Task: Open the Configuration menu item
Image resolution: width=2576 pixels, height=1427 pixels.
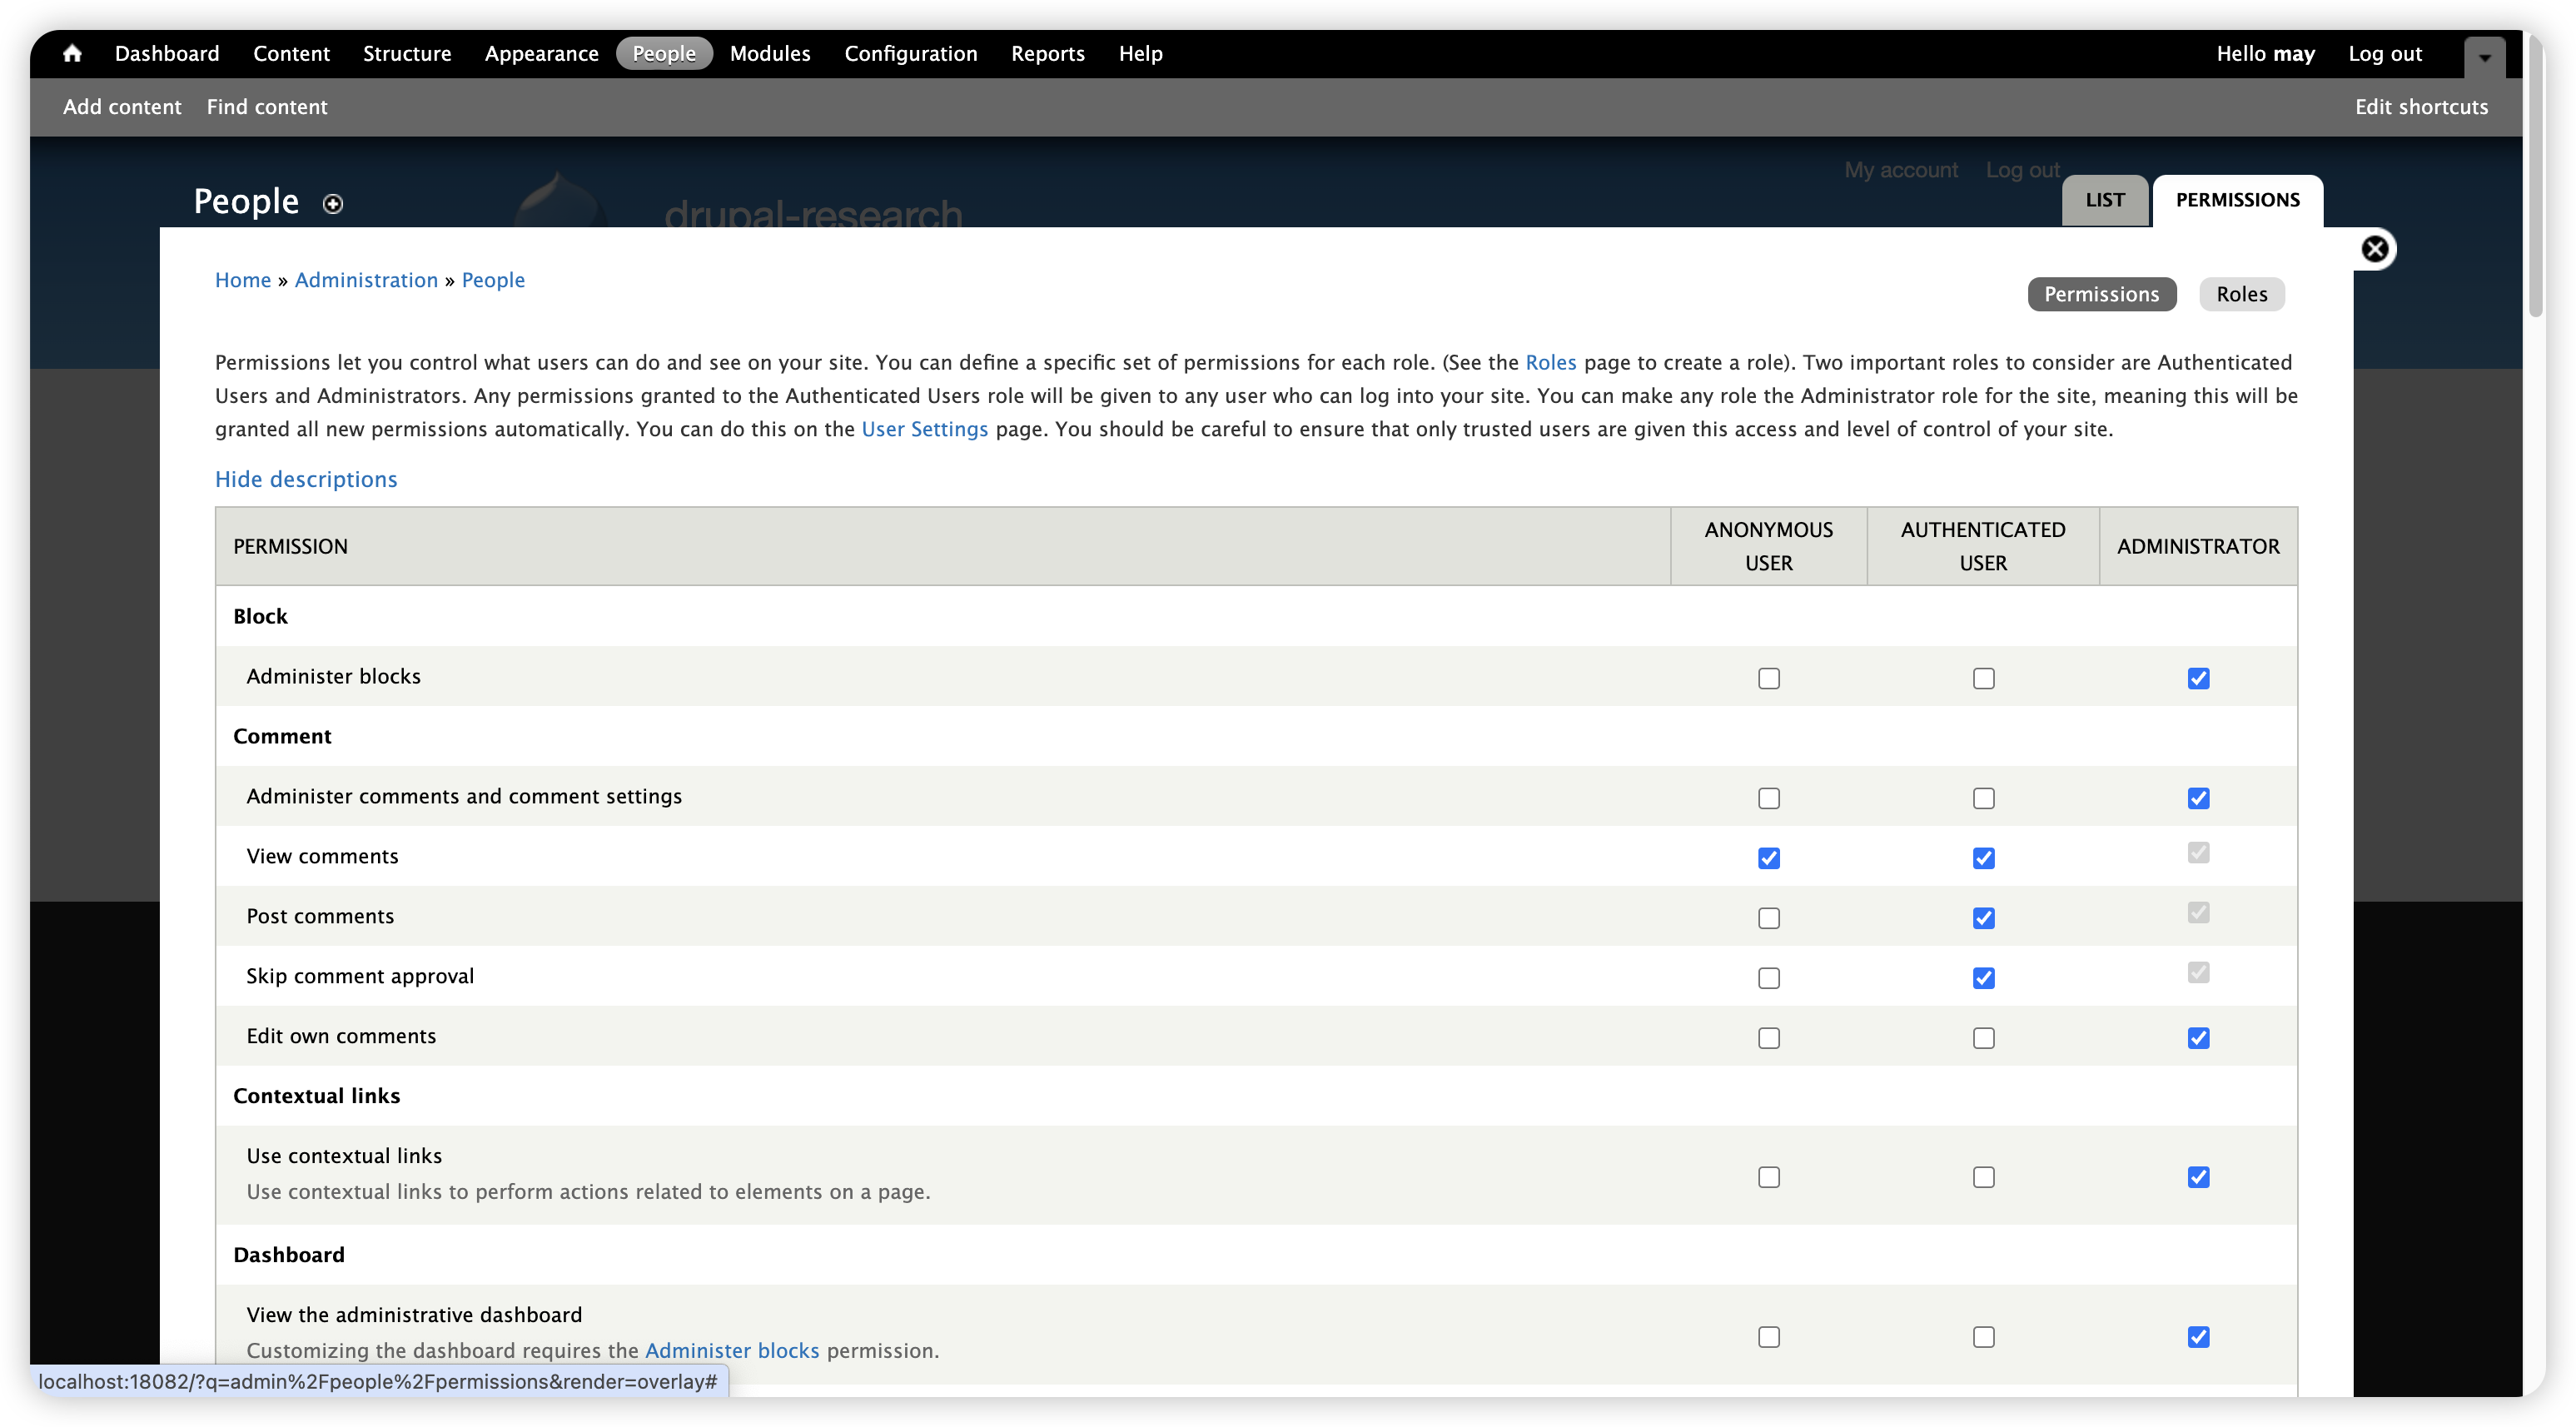Action: click(x=911, y=53)
